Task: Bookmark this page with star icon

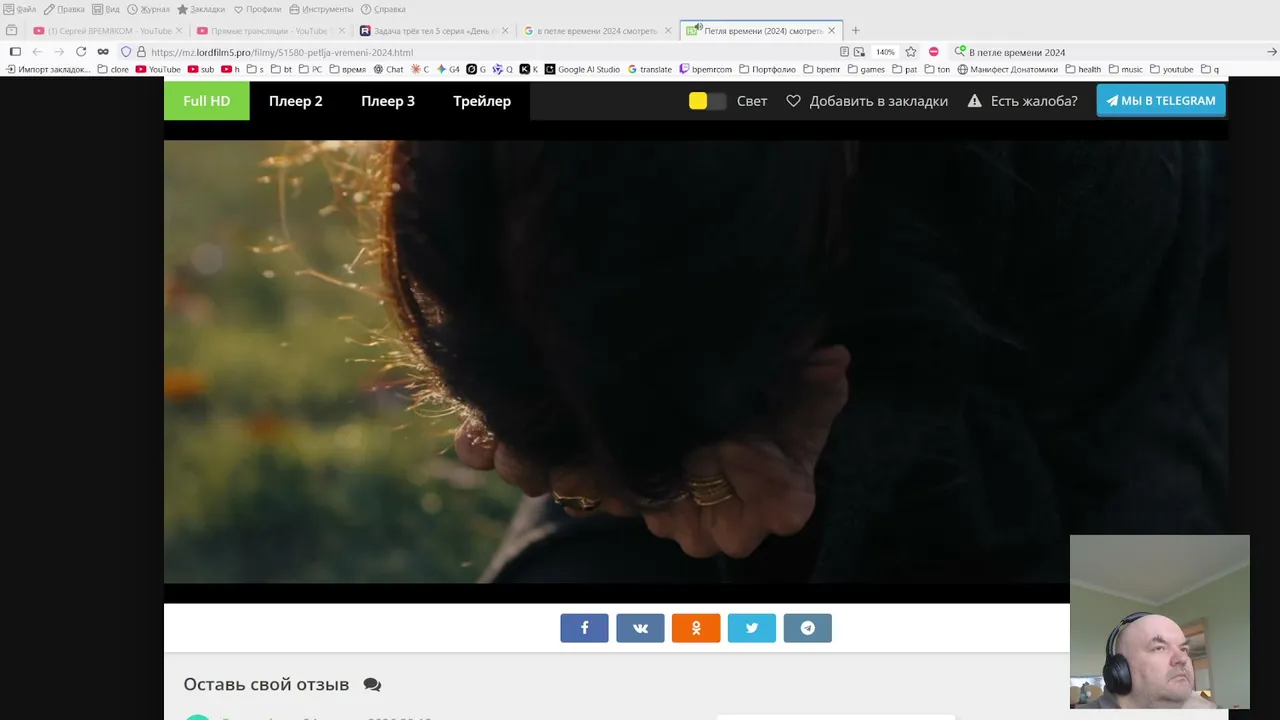Action: (x=911, y=52)
